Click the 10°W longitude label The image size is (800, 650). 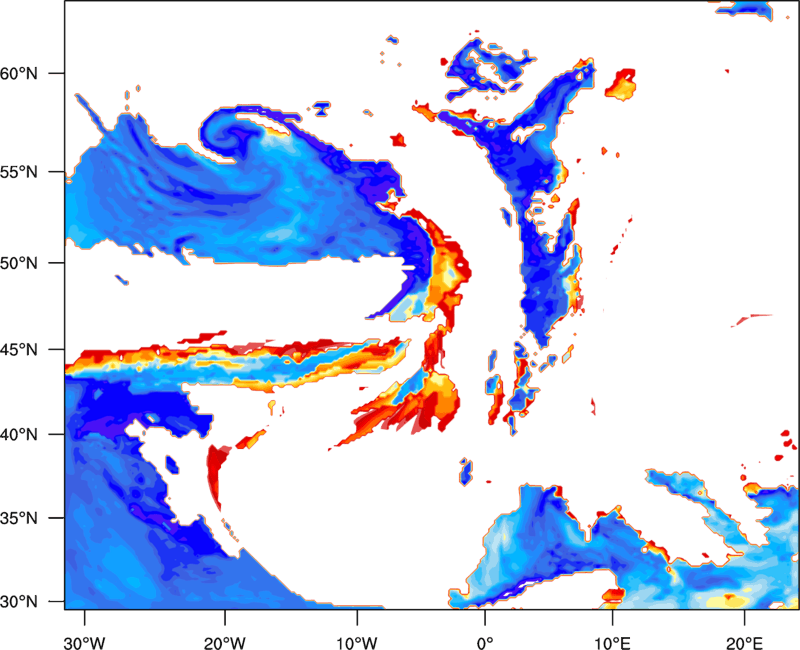357,643
